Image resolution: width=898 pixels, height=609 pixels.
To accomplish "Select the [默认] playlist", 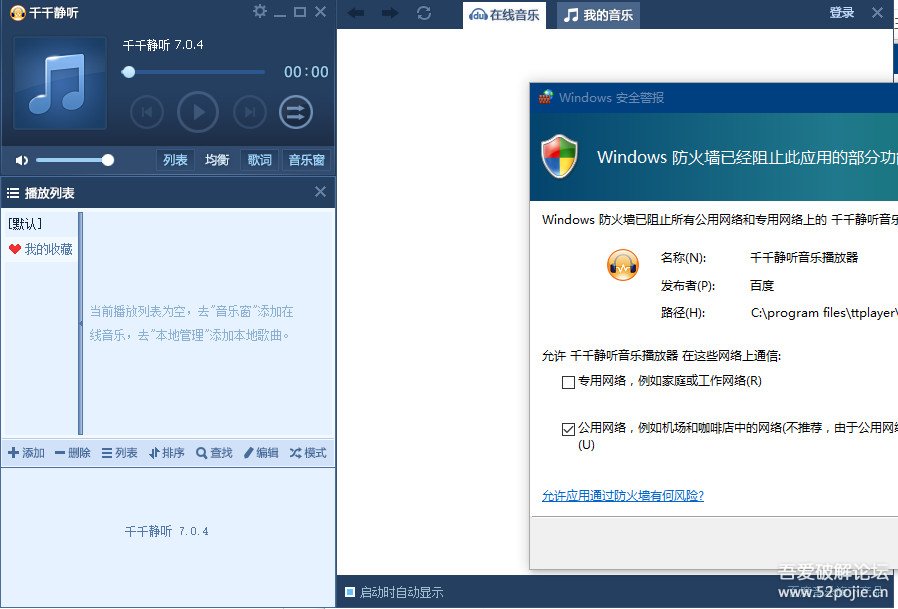I will [25, 223].
